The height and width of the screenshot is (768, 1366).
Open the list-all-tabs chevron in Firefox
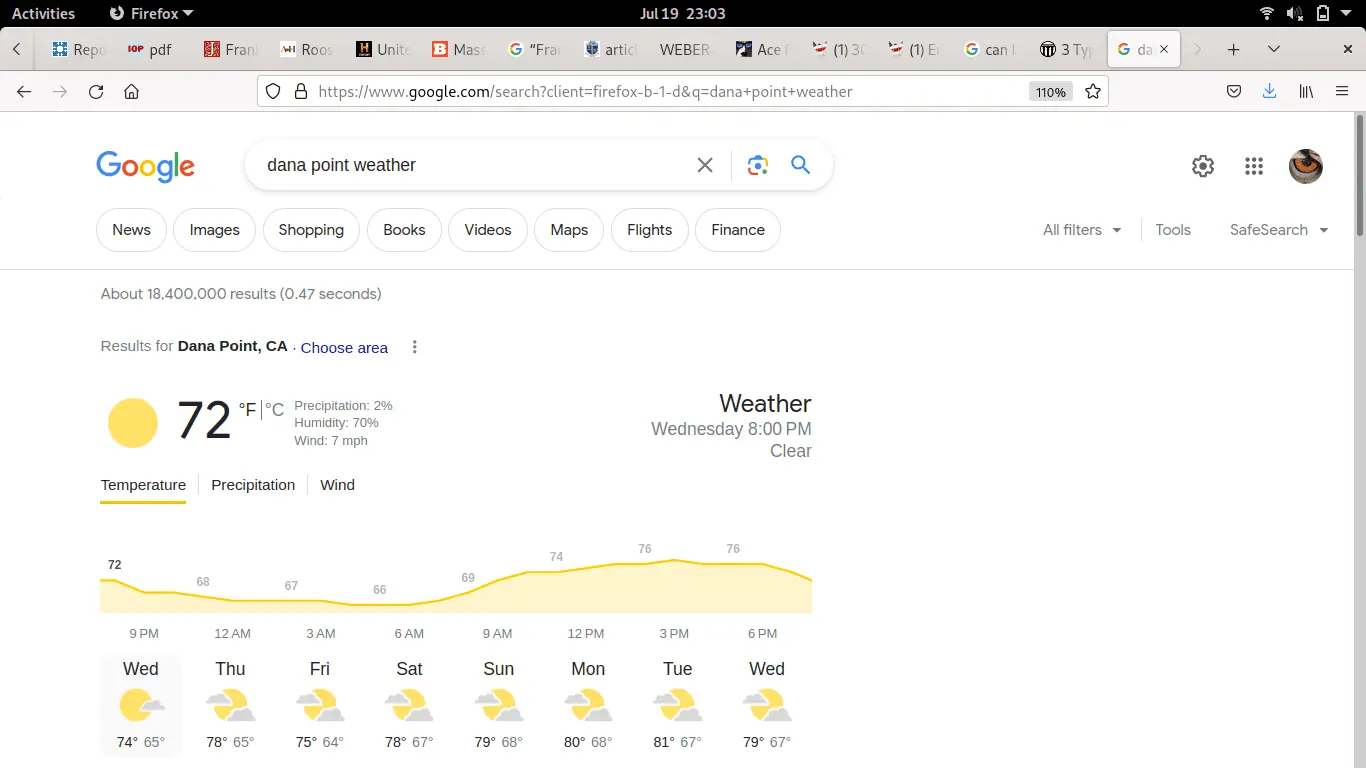[1272, 48]
